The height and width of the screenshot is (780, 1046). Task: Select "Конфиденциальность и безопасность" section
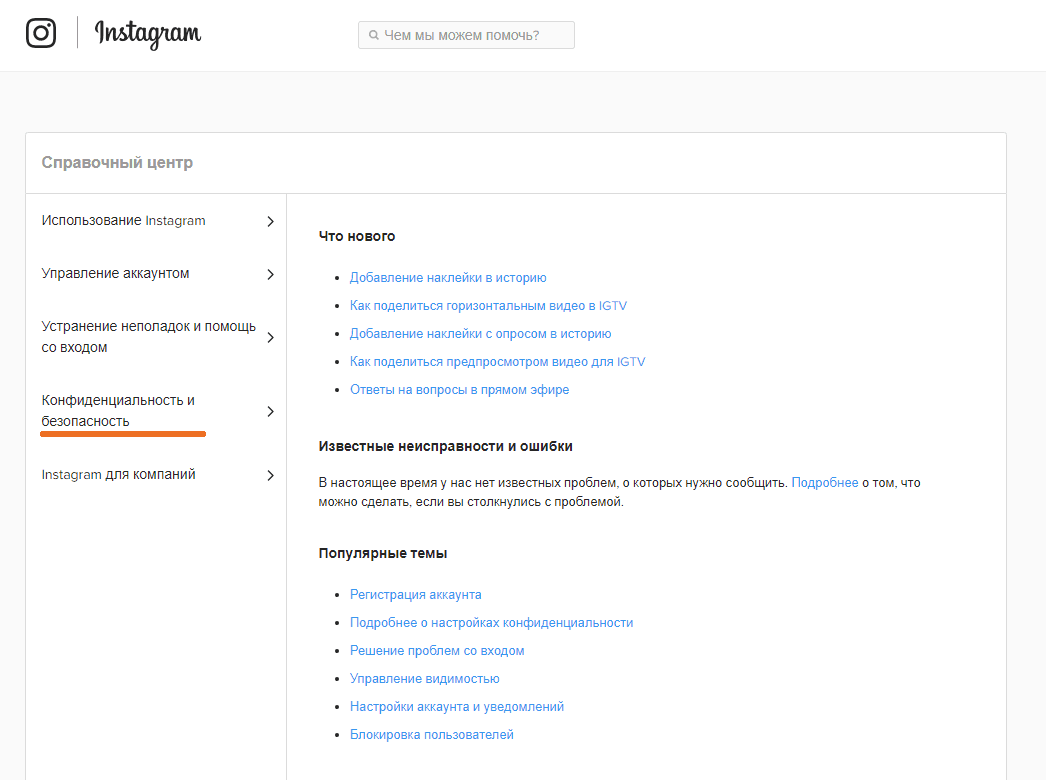118,410
